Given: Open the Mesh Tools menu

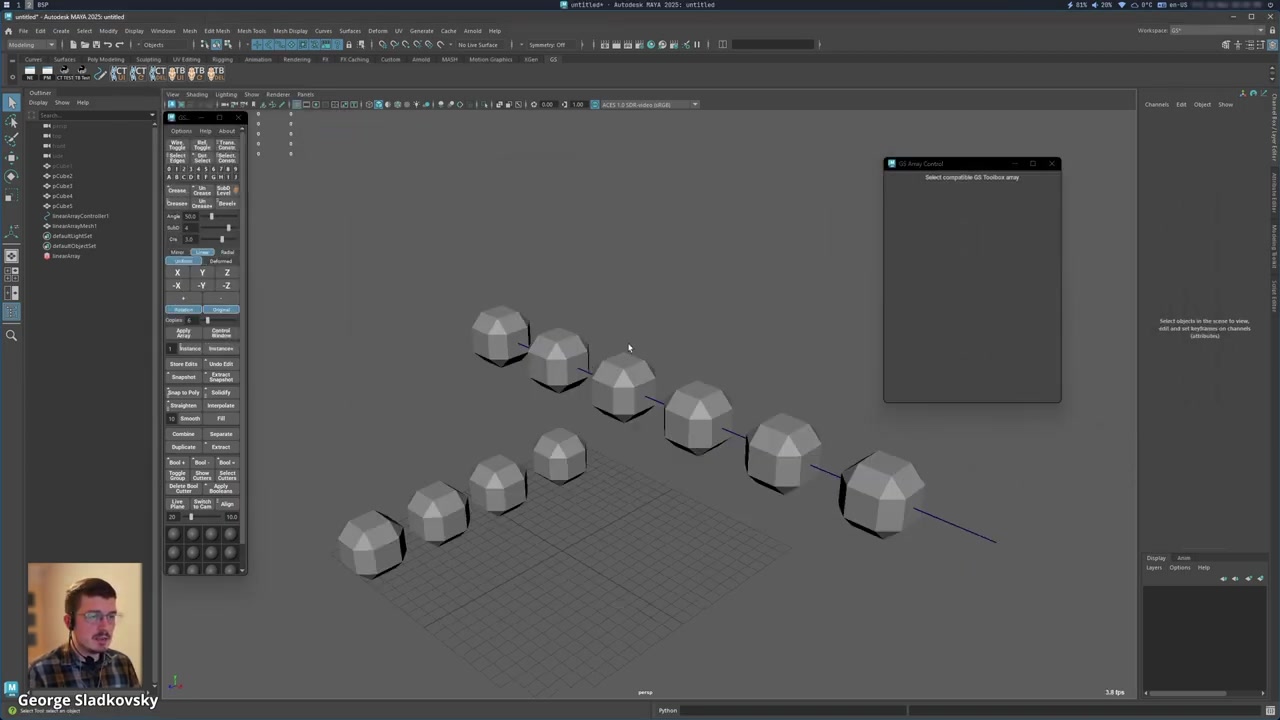Looking at the screenshot, I should pyautogui.click(x=251, y=31).
